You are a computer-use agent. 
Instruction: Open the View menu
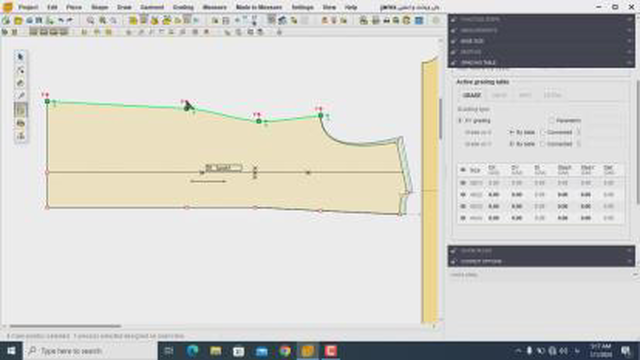click(329, 7)
